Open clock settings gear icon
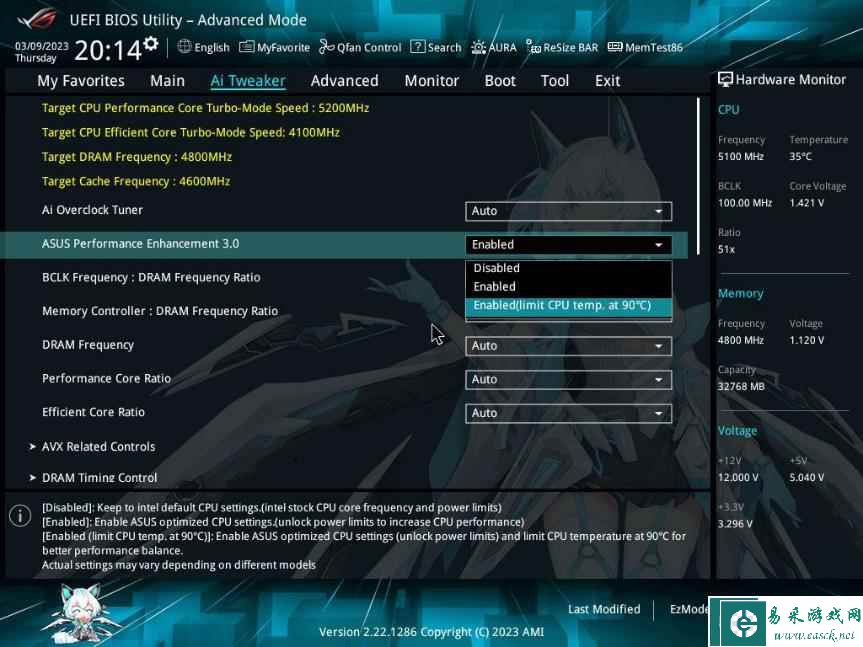 coord(151,44)
